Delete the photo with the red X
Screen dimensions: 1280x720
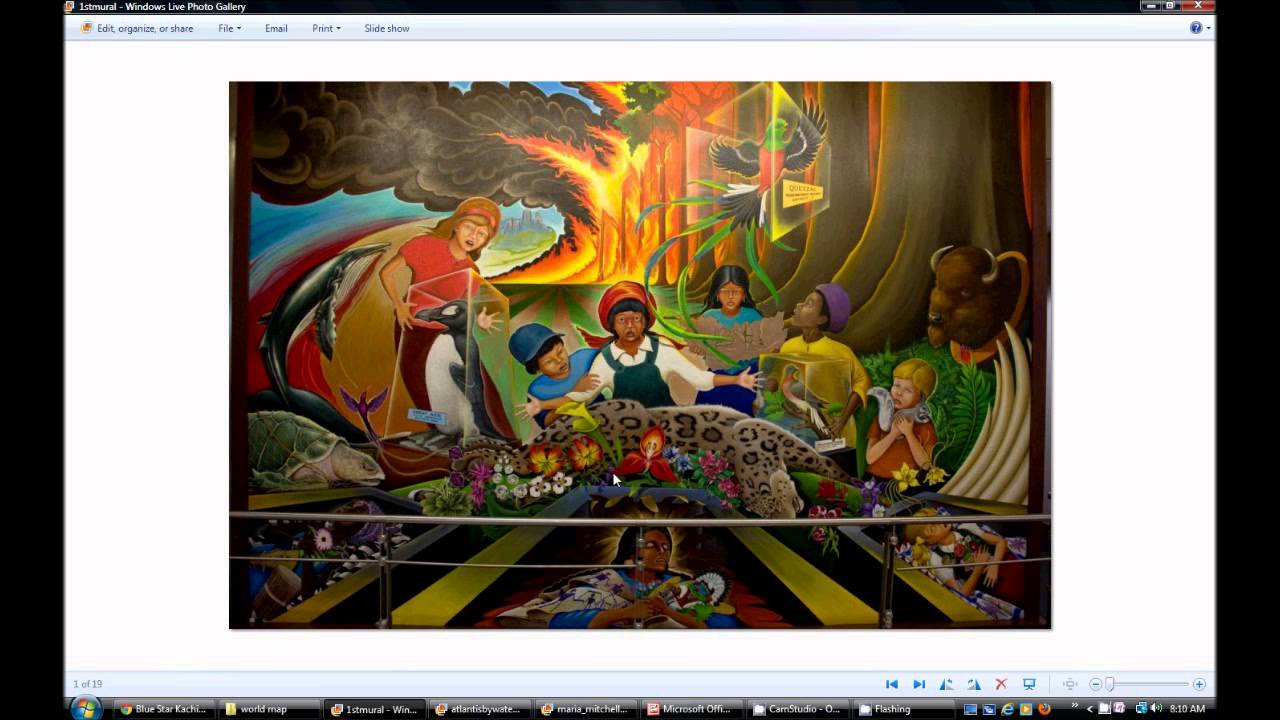1001,684
